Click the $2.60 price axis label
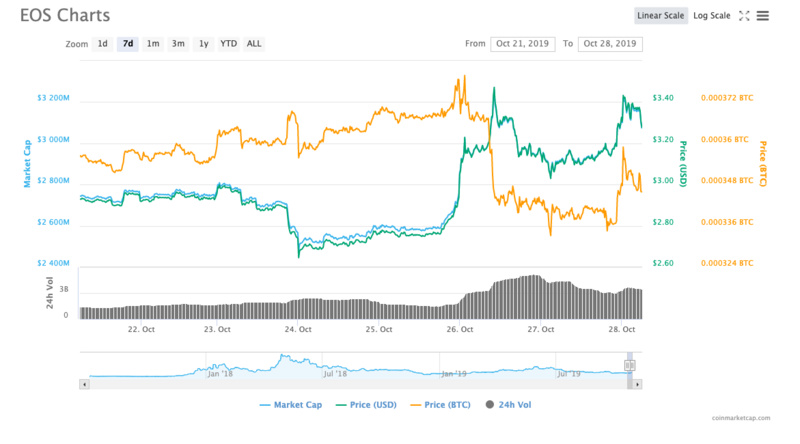The width and height of the screenshot is (800, 444). click(x=663, y=263)
